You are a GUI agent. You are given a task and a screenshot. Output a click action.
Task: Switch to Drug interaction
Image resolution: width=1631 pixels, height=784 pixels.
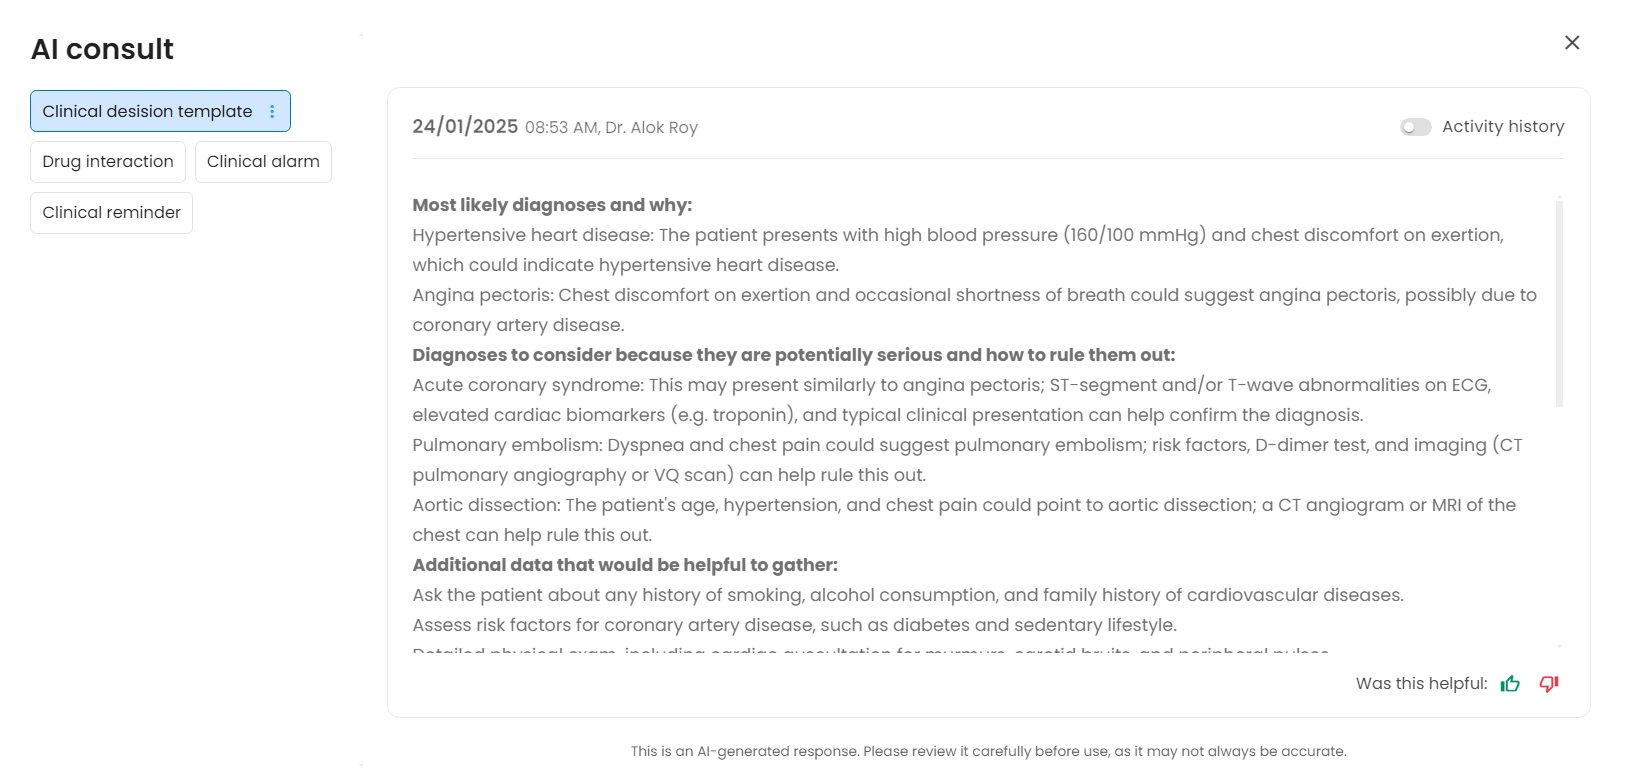click(x=108, y=162)
